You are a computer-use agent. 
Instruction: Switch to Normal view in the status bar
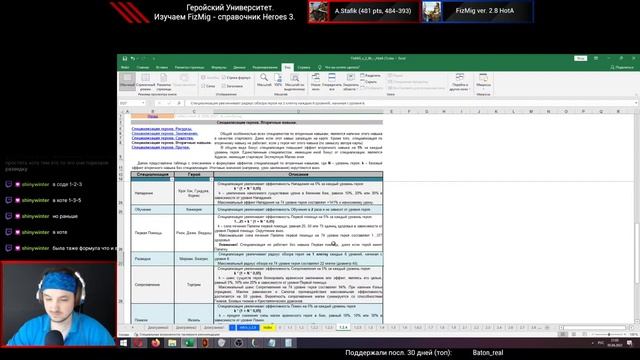pos(562,334)
